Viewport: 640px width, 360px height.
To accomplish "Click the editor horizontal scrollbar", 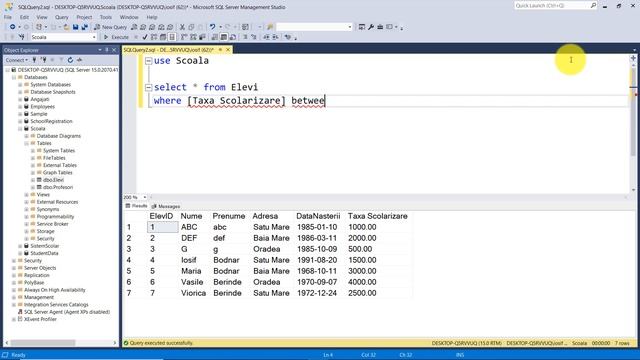I will coord(388,197).
